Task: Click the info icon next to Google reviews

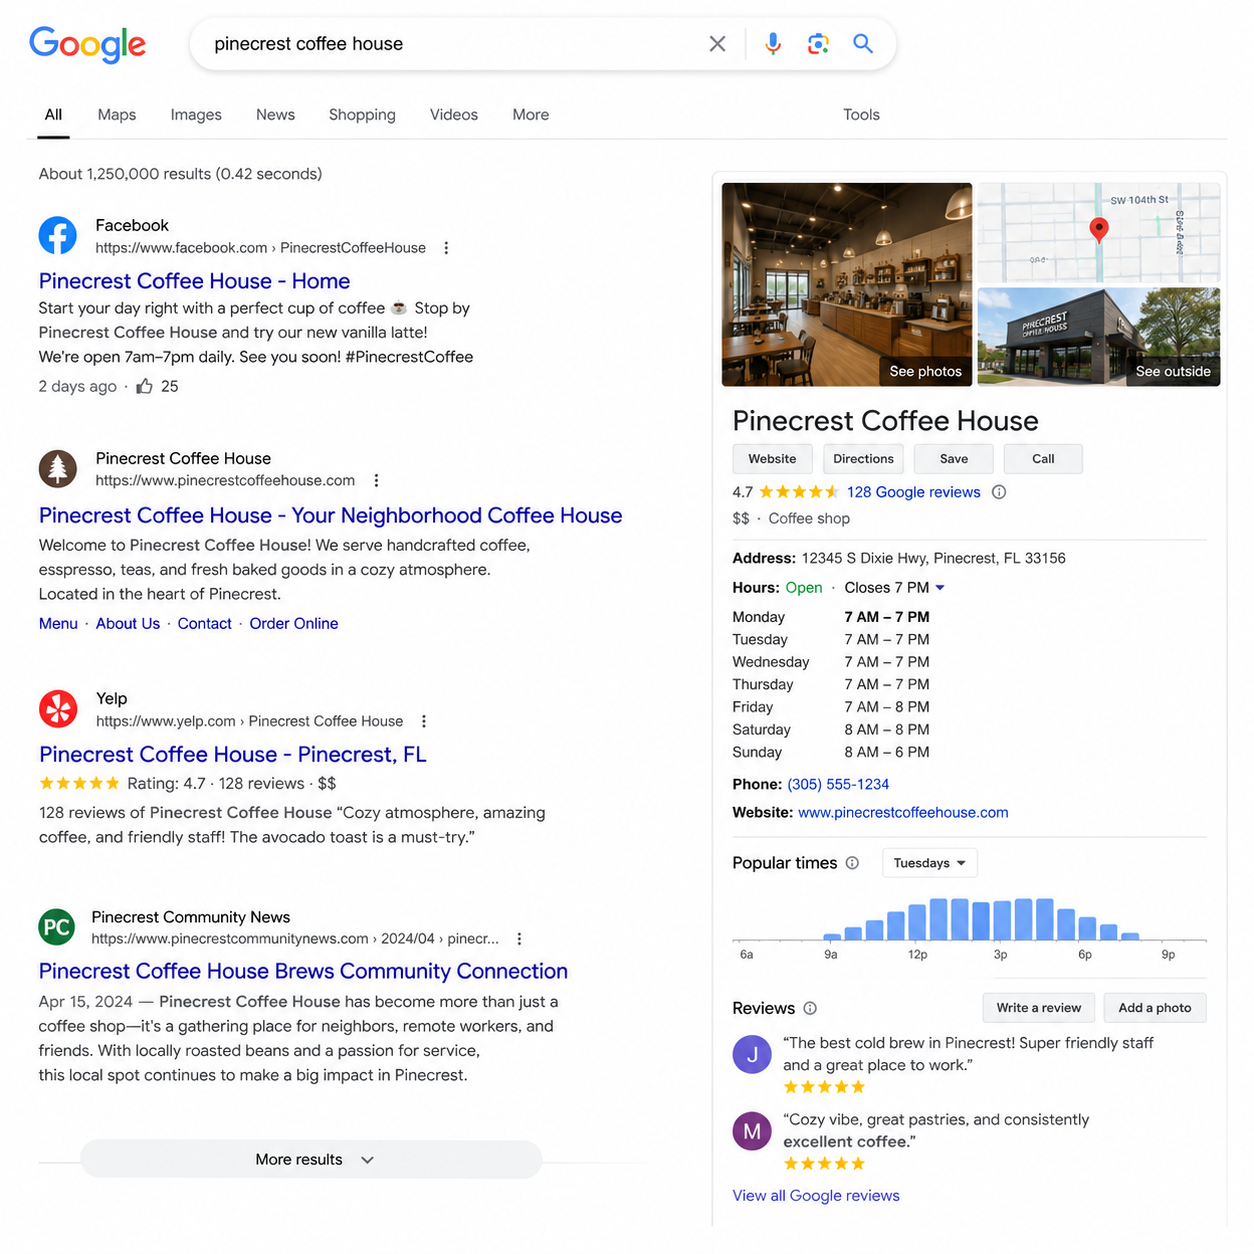Action: [999, 492]
